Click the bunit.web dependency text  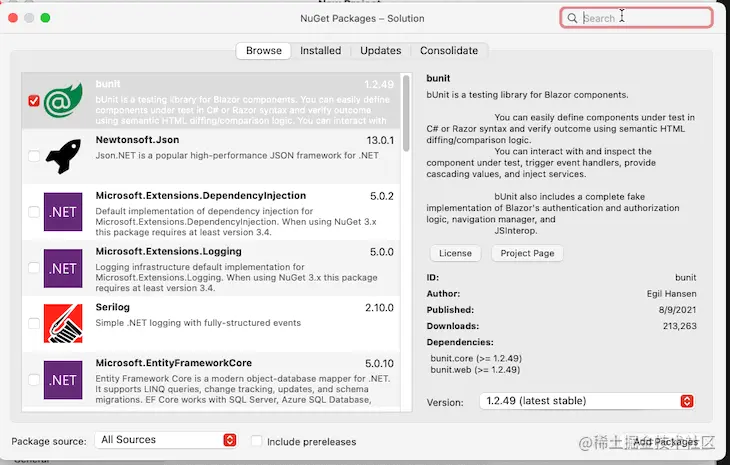[475, 370]
